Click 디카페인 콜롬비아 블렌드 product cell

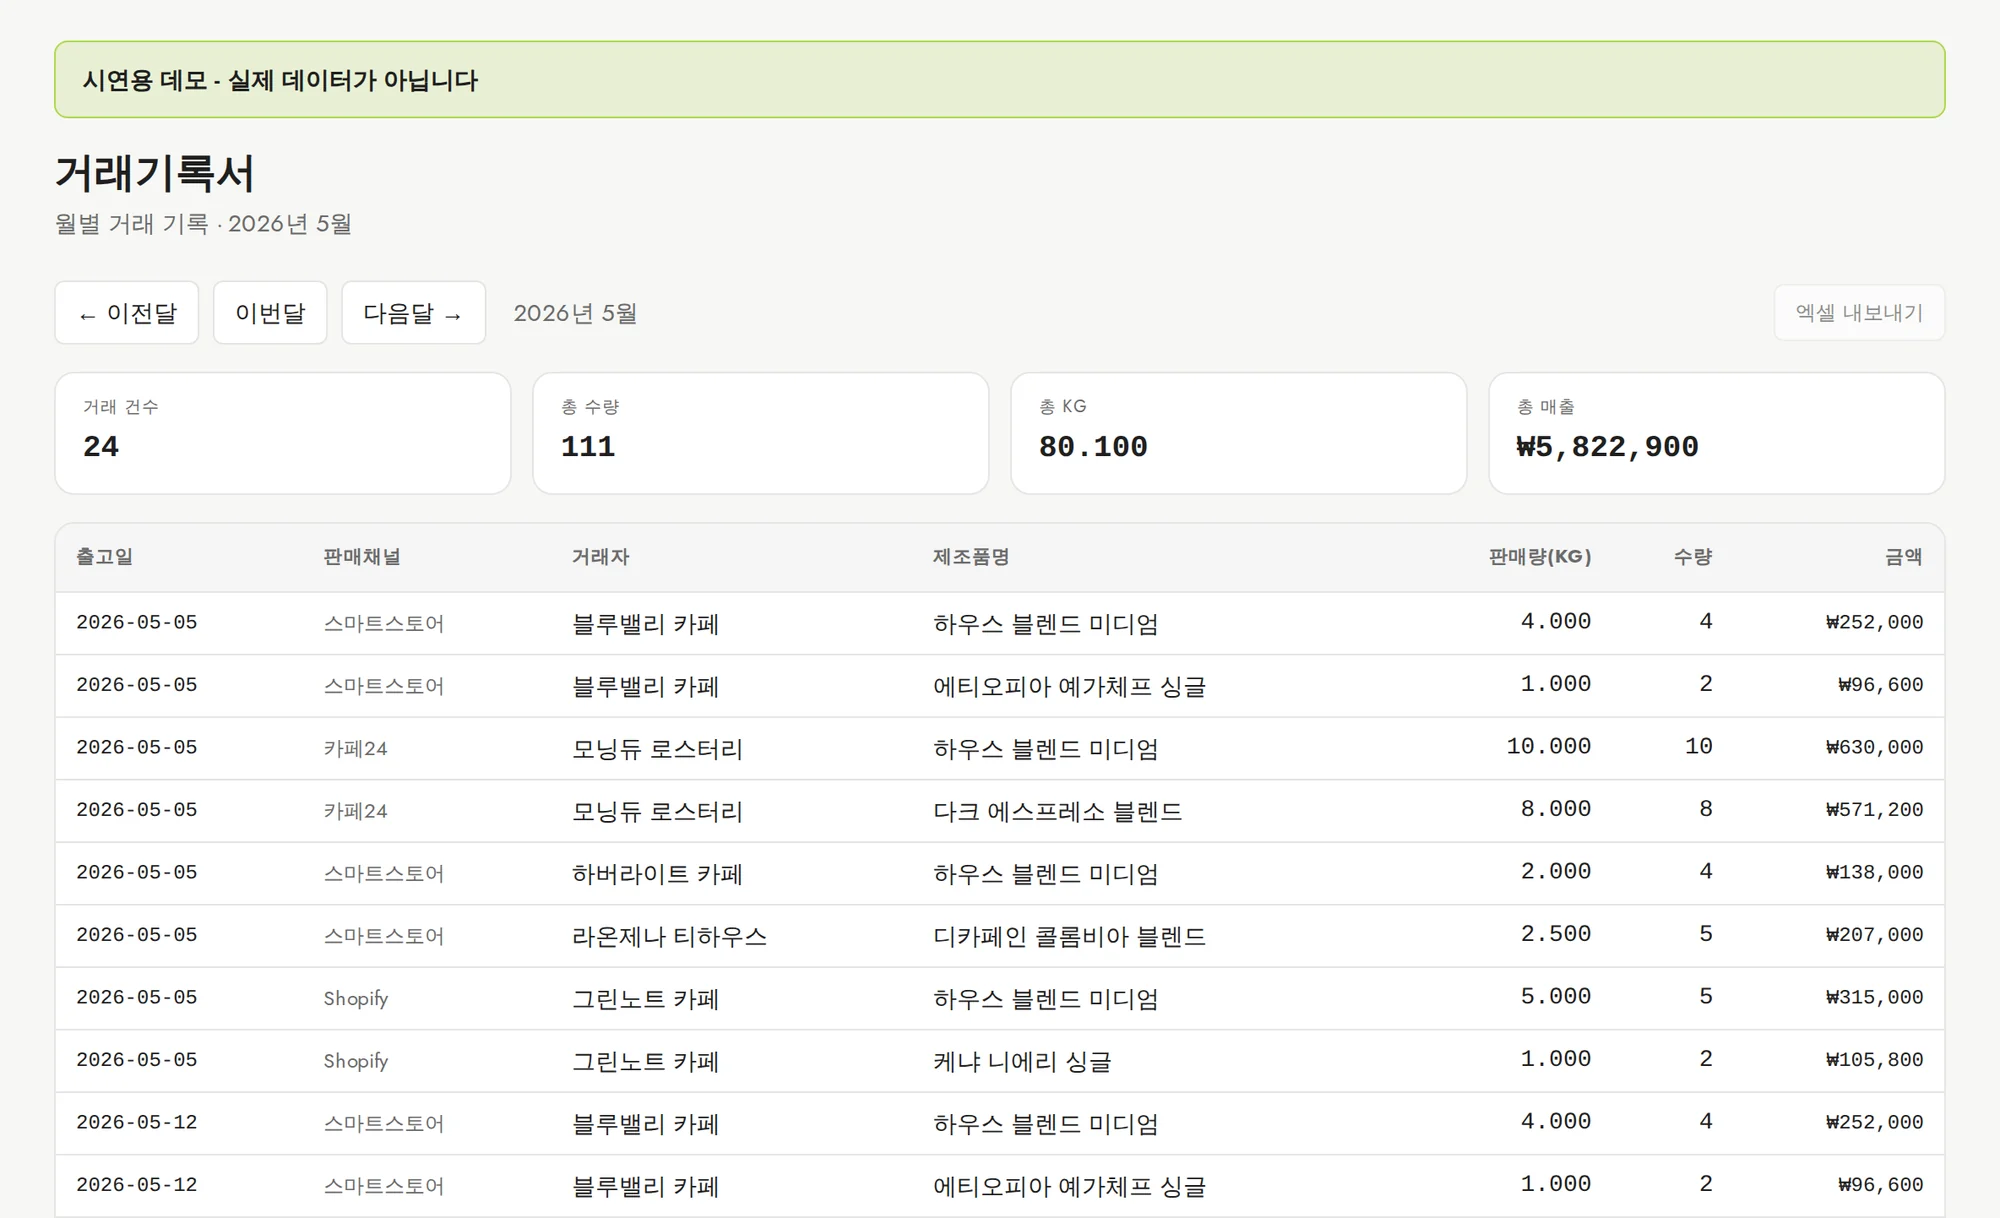pyautogui.click(x=1069, y=936)
